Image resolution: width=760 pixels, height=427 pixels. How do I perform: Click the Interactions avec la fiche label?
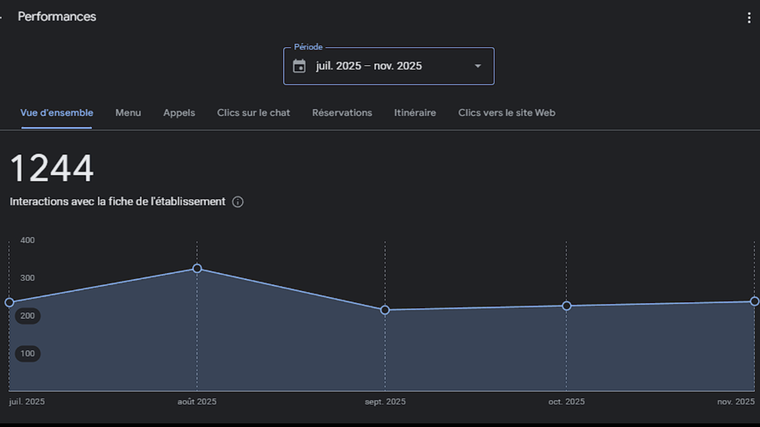(x=117, y=202)
